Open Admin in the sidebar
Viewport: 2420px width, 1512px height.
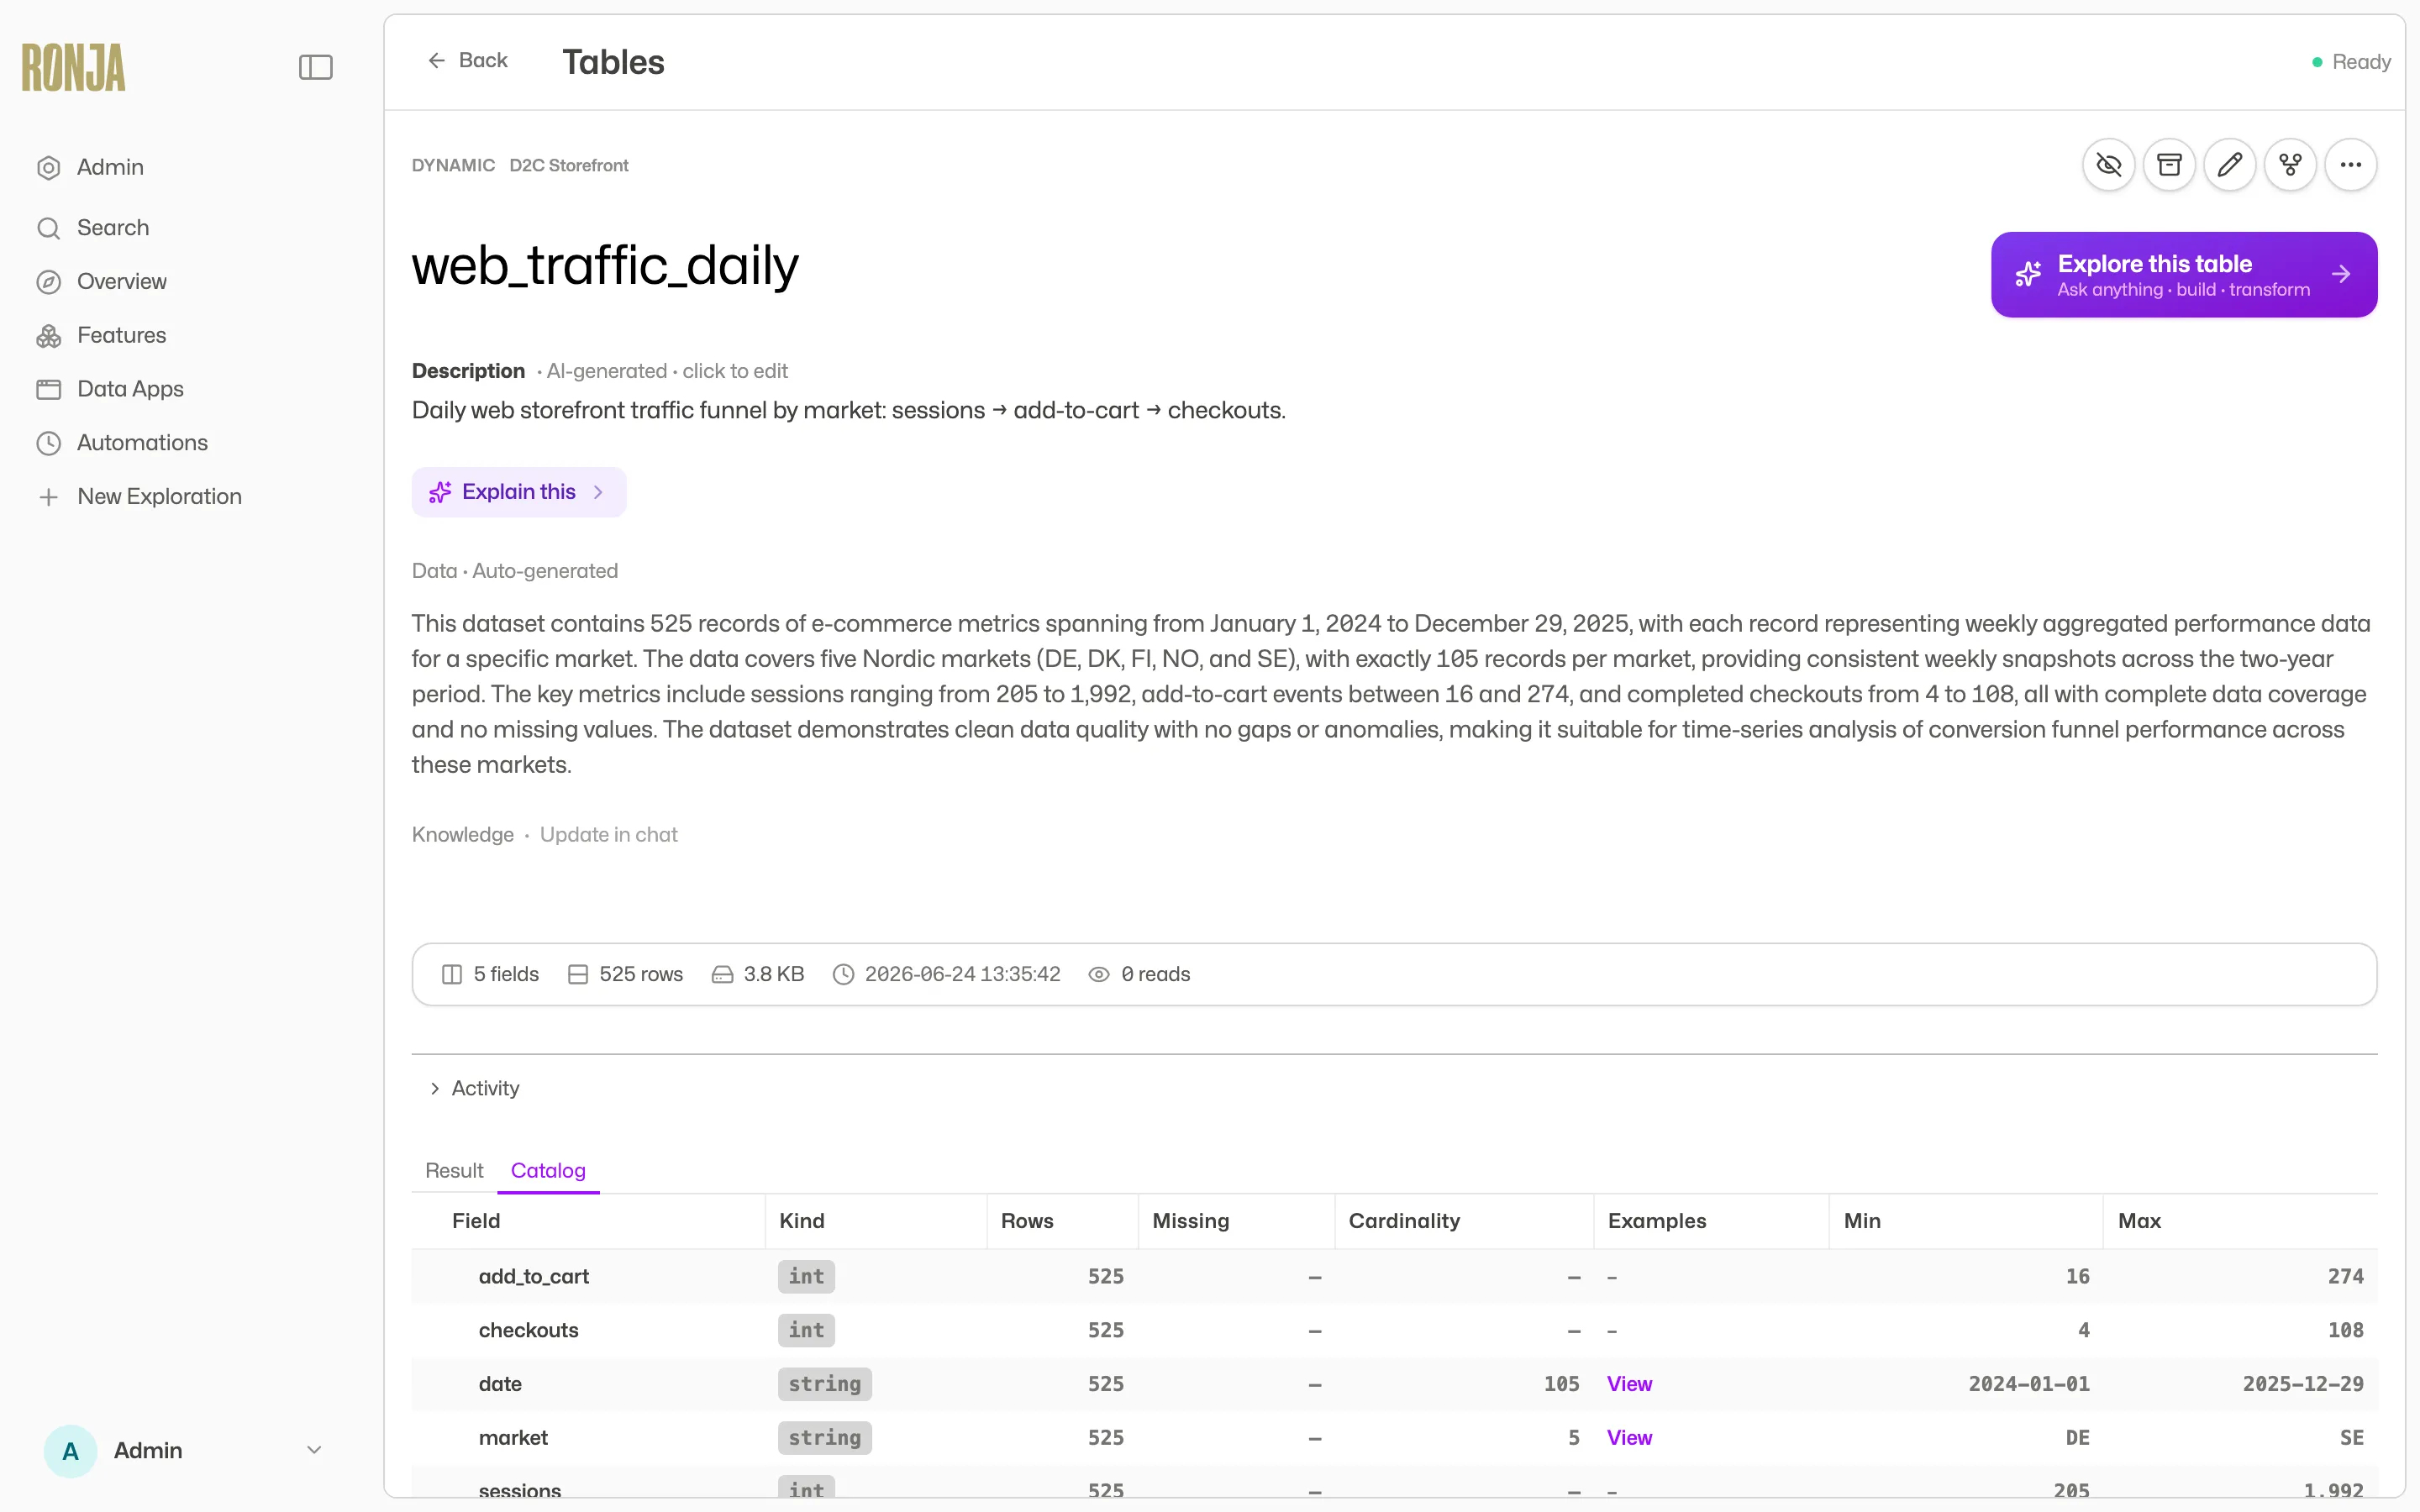90,167
